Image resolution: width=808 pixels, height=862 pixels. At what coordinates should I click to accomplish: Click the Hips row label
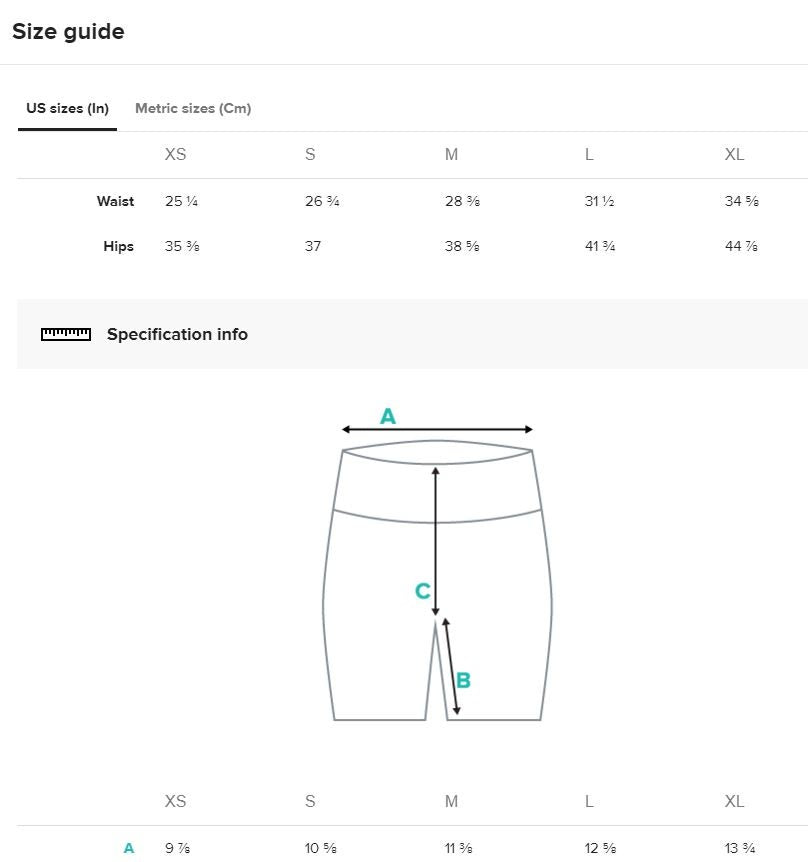point(118,246)
